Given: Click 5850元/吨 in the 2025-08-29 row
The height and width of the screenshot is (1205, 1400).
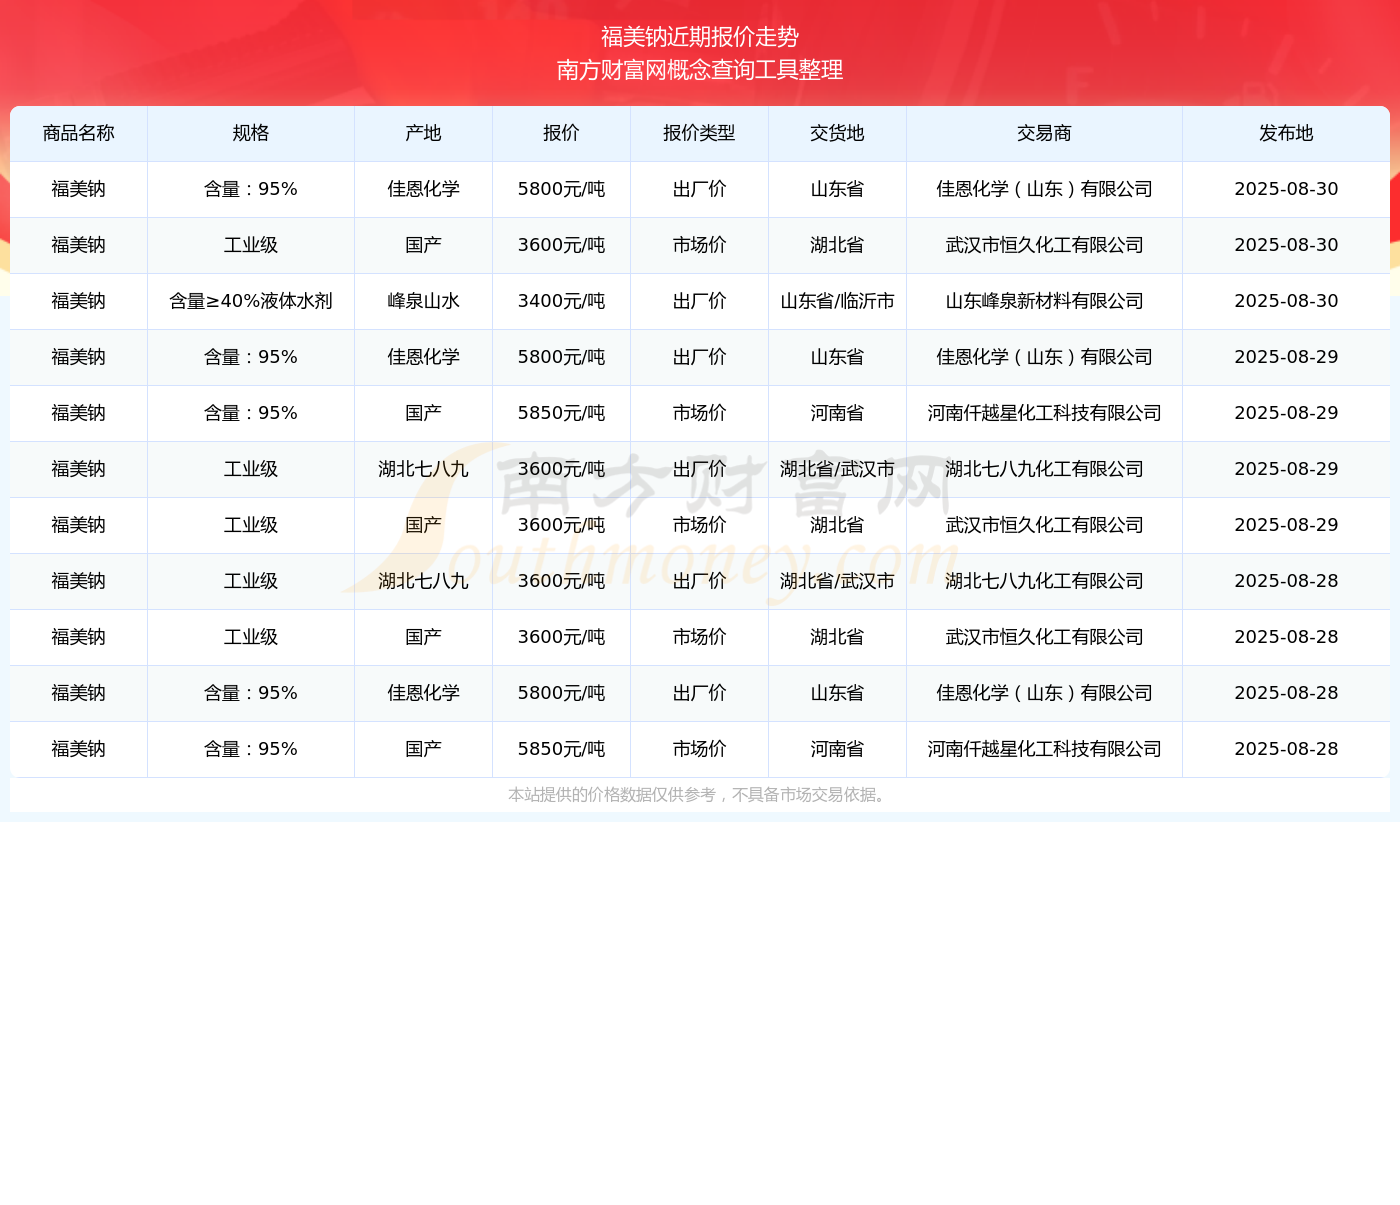Looking at the screenshot, I should pos(561,413).
